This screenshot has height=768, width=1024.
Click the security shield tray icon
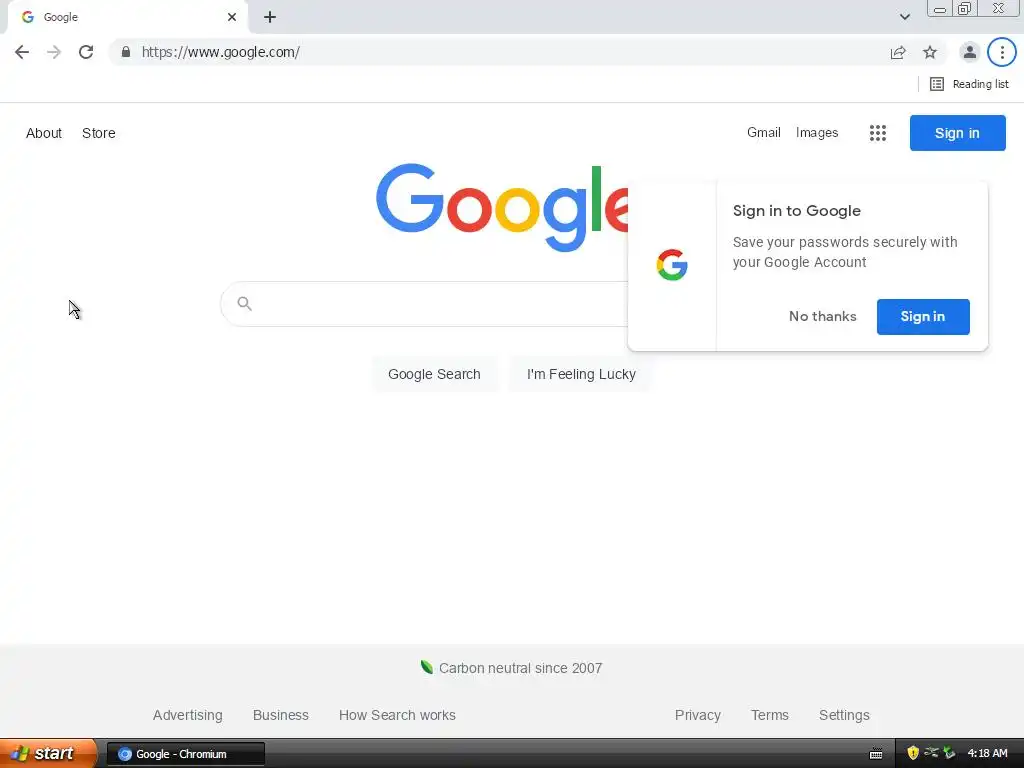pos(913,754)
